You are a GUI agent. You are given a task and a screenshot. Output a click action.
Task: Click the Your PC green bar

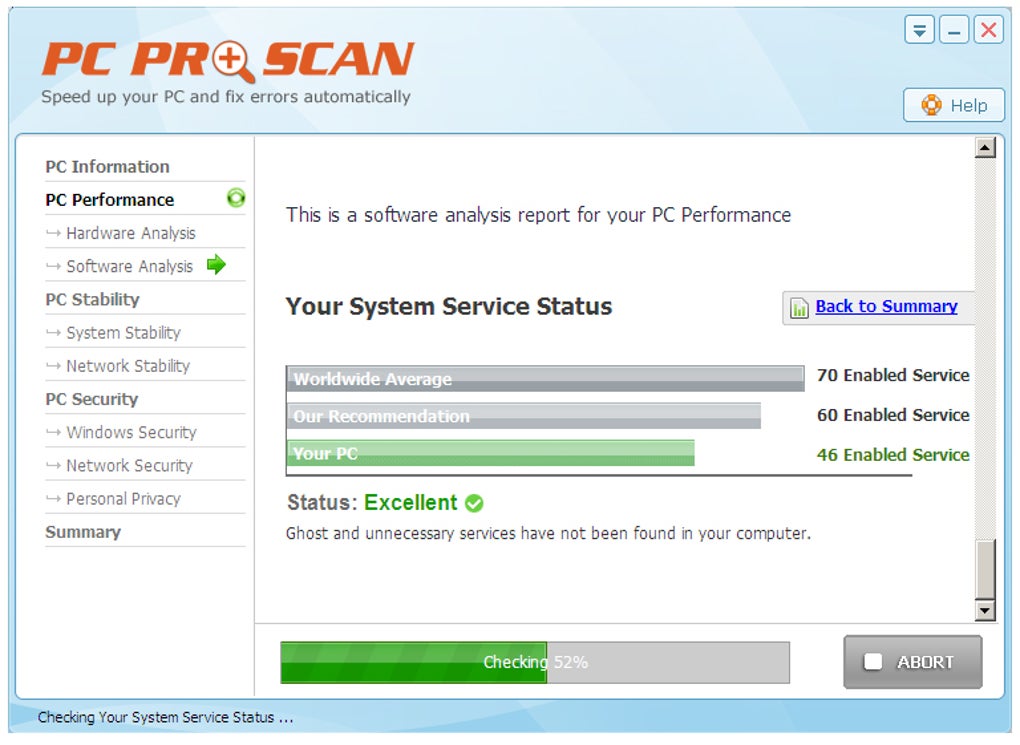[490, 453]
